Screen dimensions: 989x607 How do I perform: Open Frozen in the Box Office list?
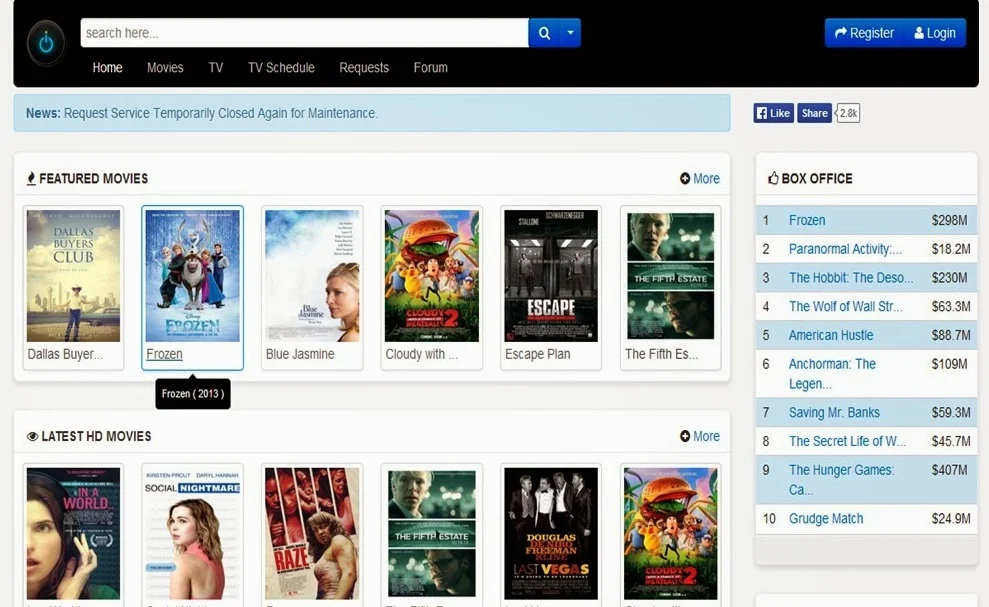point(807,220)
